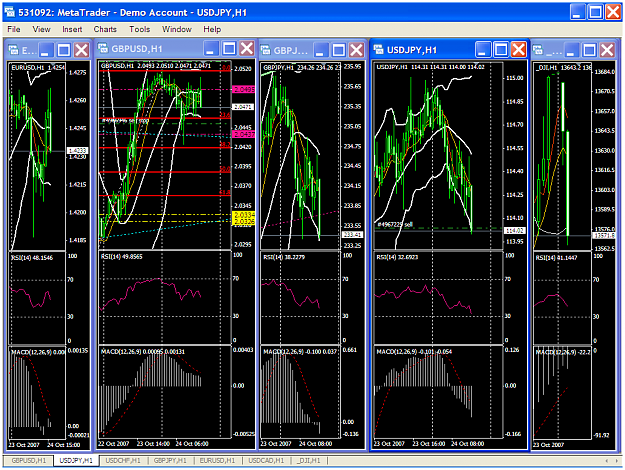Viewport: 625px width, 470px height.
Task: Click the current price 2.0471 label in GBPUSD
Action: click(243, 107)
